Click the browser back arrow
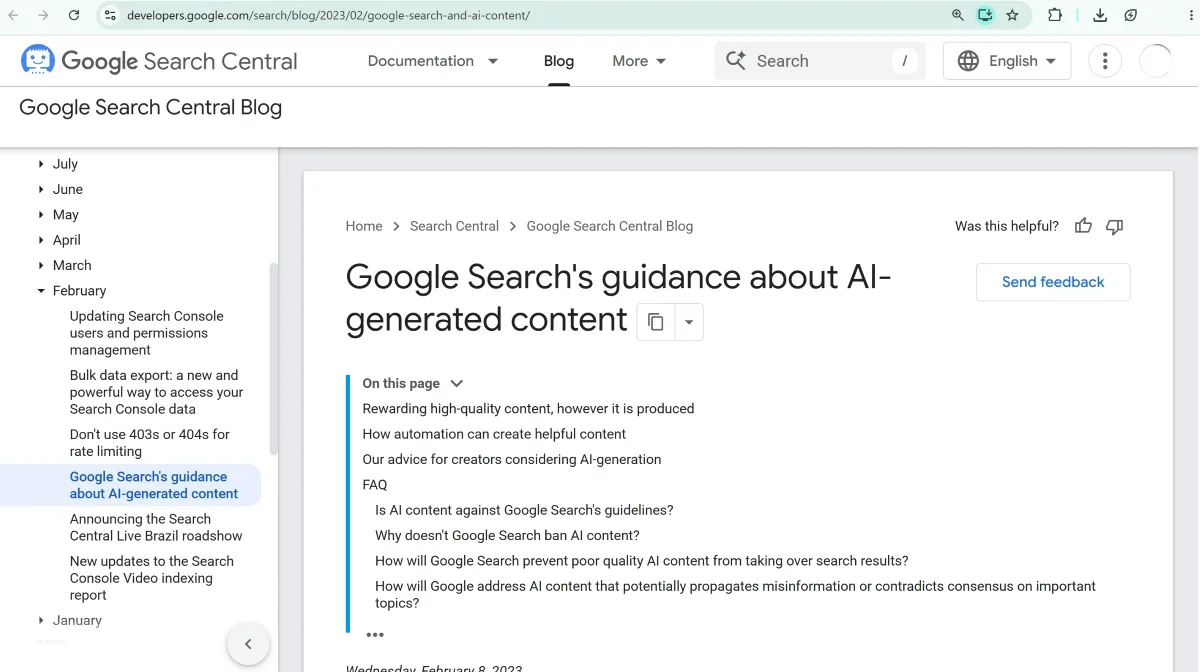 (14, 15)
